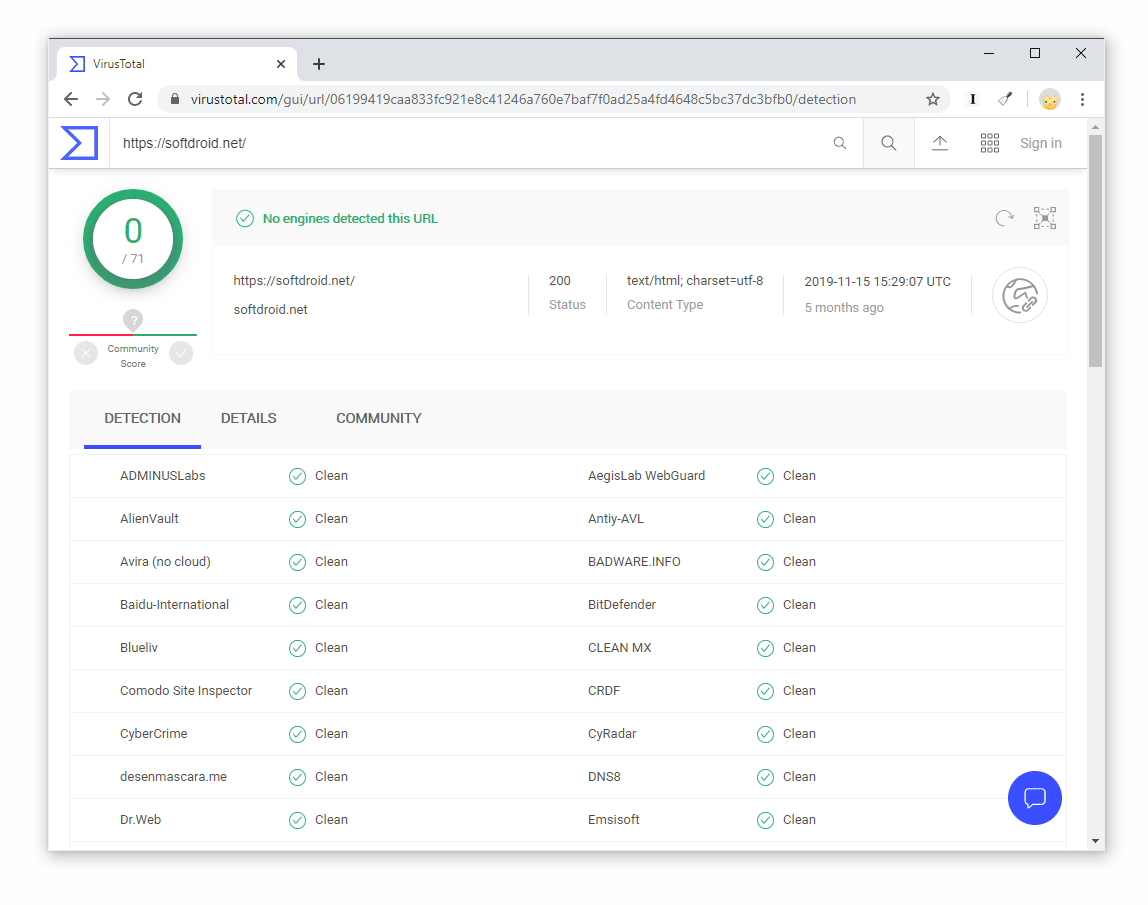Click the Baidu-International engine name
1148x905 pixels.
click(174, 605)
